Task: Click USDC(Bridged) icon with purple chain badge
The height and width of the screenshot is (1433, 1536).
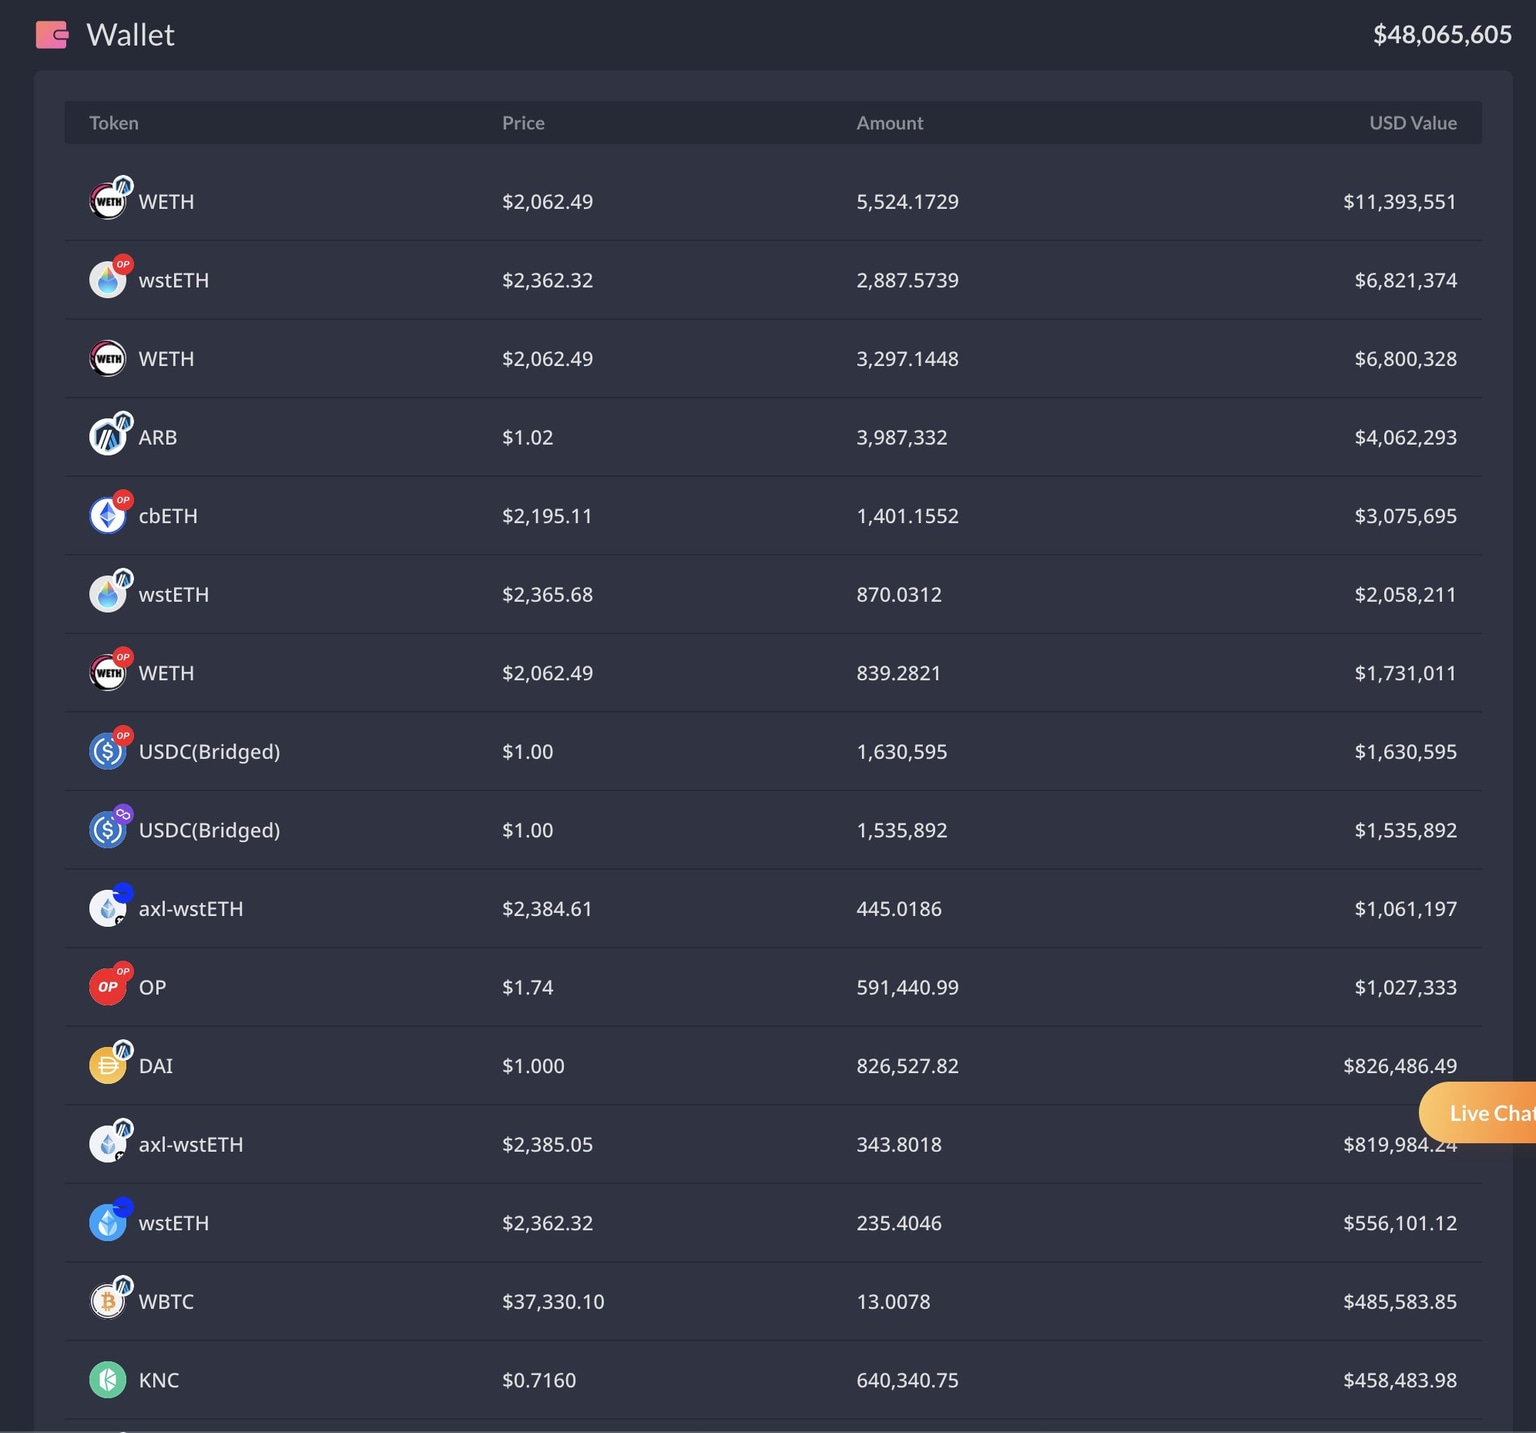Action: (108, 830)
